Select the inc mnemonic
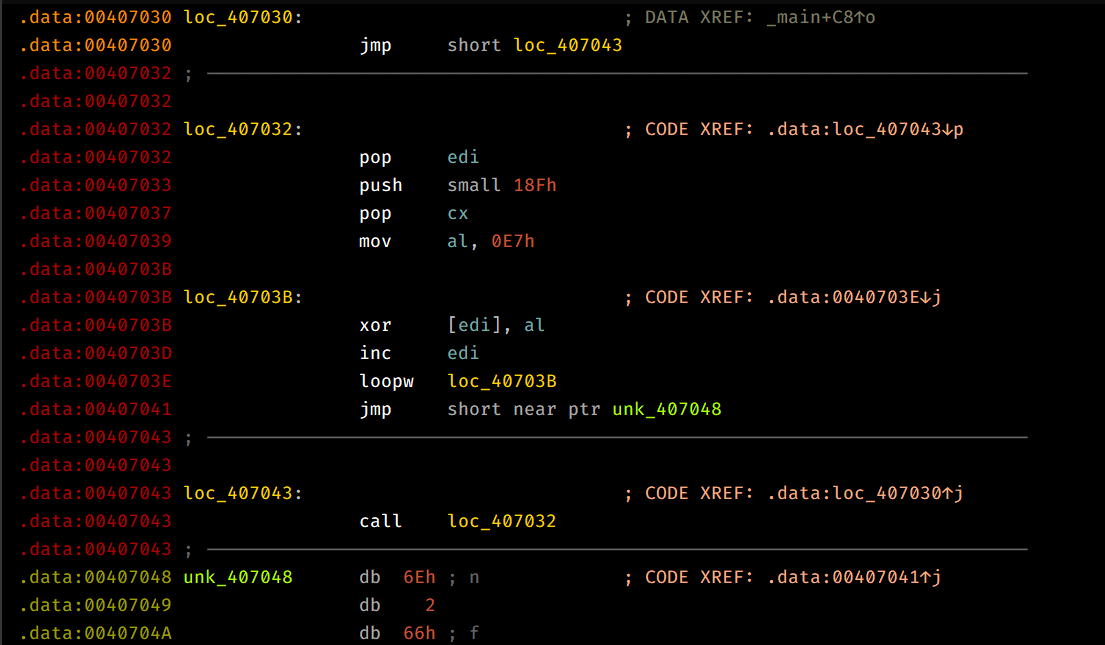Screen dimensions: 1105x645 tap(375, 354)
